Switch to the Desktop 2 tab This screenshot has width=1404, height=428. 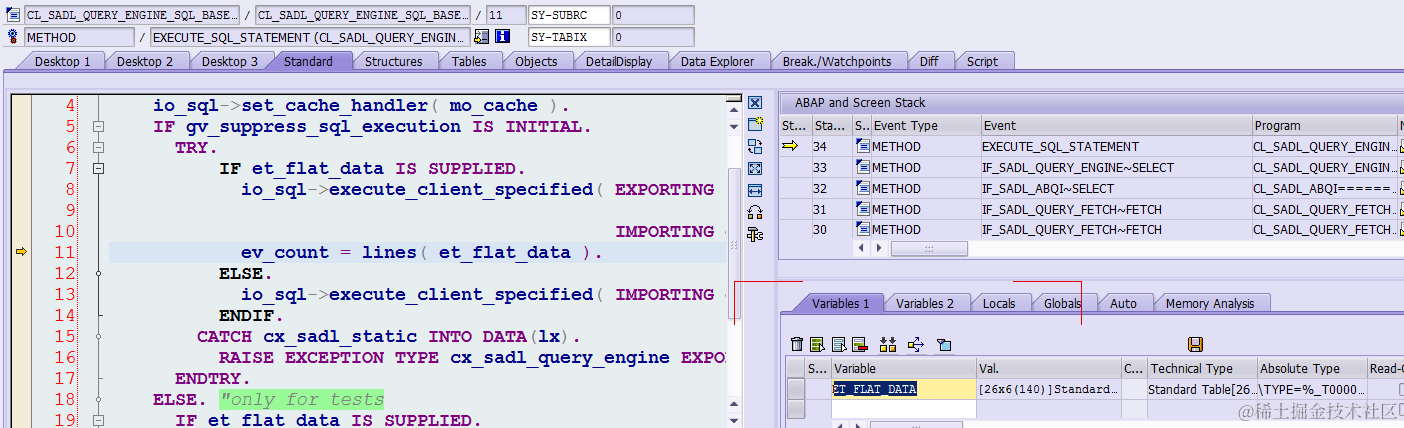click(x=145, y=61)
